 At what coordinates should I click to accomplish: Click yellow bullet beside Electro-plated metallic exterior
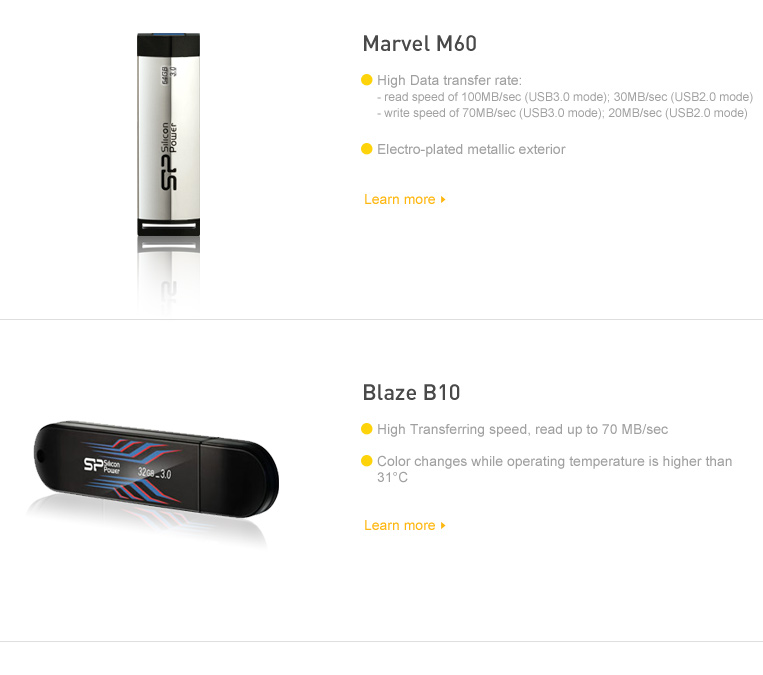(367, 149)
